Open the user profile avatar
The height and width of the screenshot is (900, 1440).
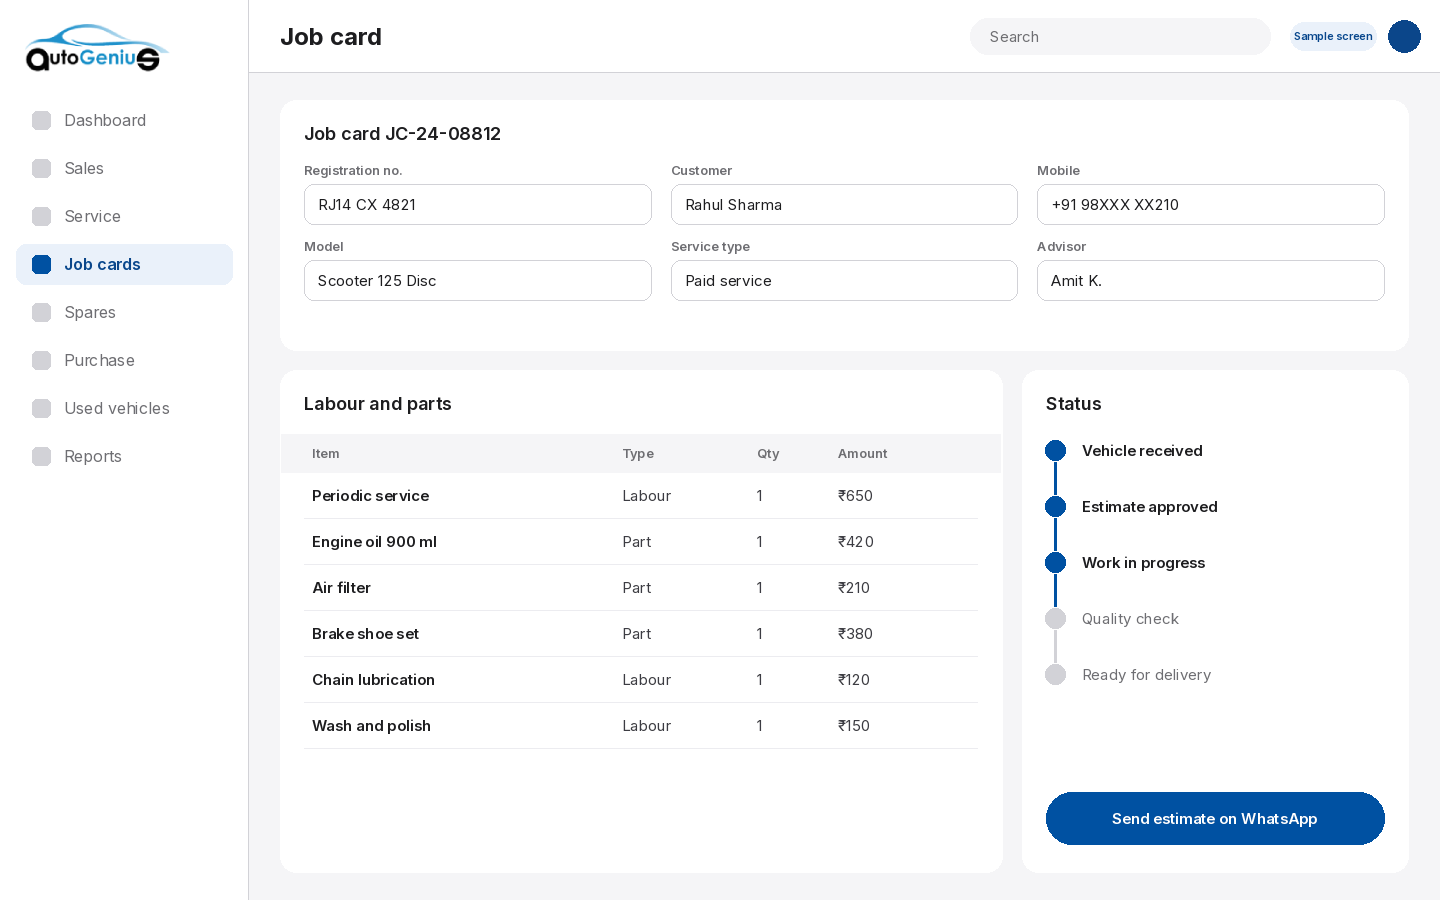pyautogui.click(x=1404, y=36)
